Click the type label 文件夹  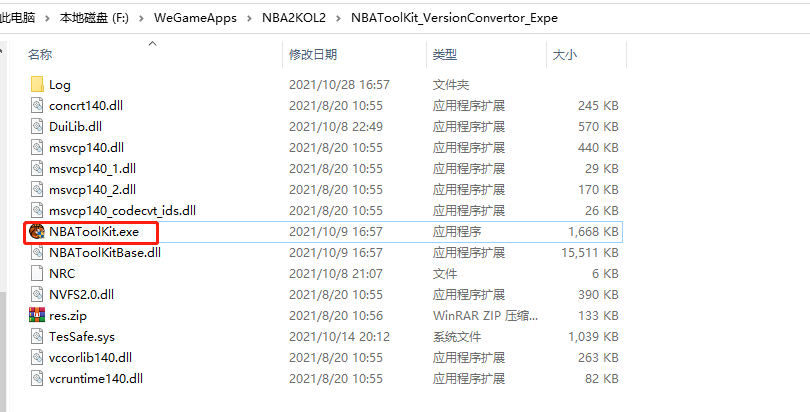[x=451, y=85]
